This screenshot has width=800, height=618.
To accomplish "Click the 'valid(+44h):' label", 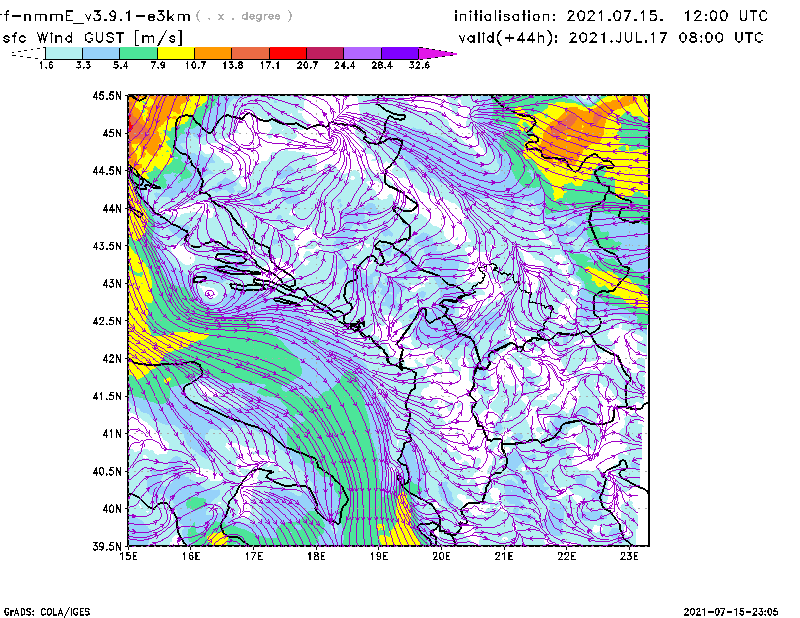I will click(x=509, y=38).
